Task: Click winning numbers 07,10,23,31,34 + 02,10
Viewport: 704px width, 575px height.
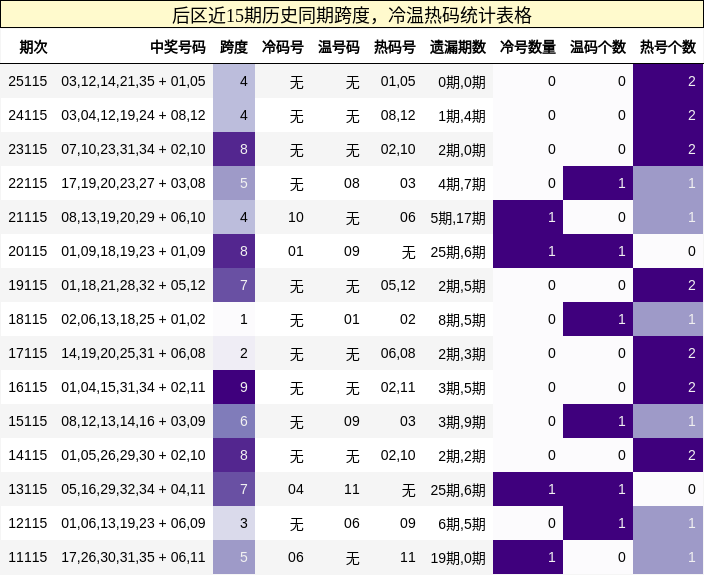Action: click(x=133, y=149)
